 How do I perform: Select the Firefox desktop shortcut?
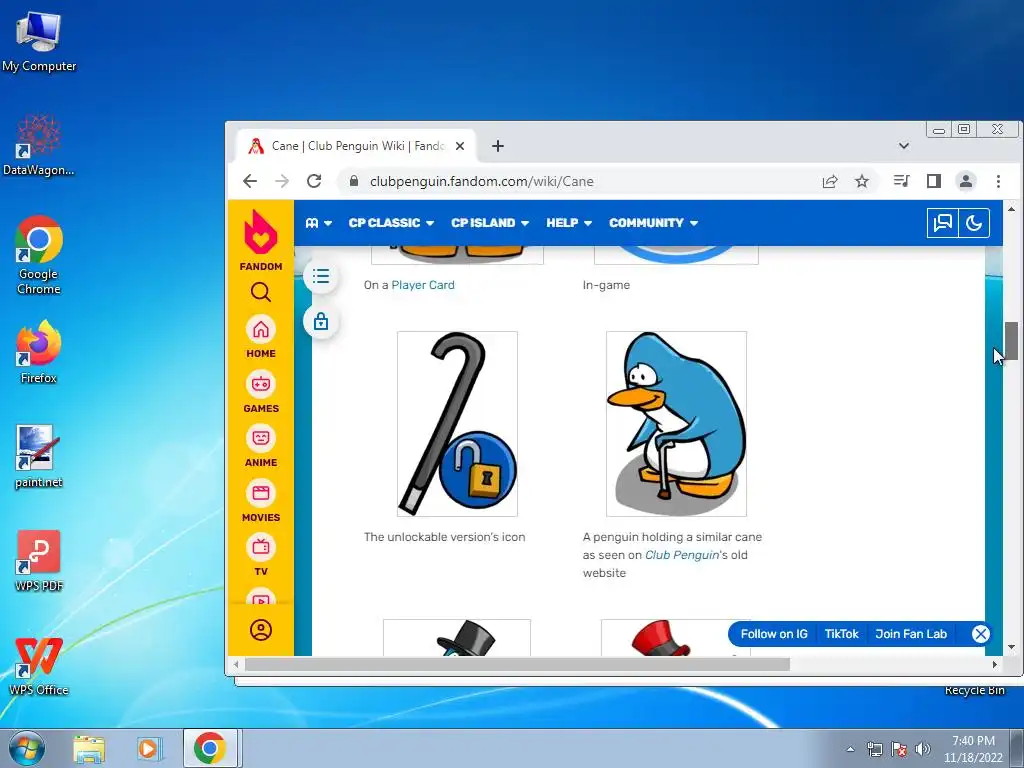[x=39, y=352]
